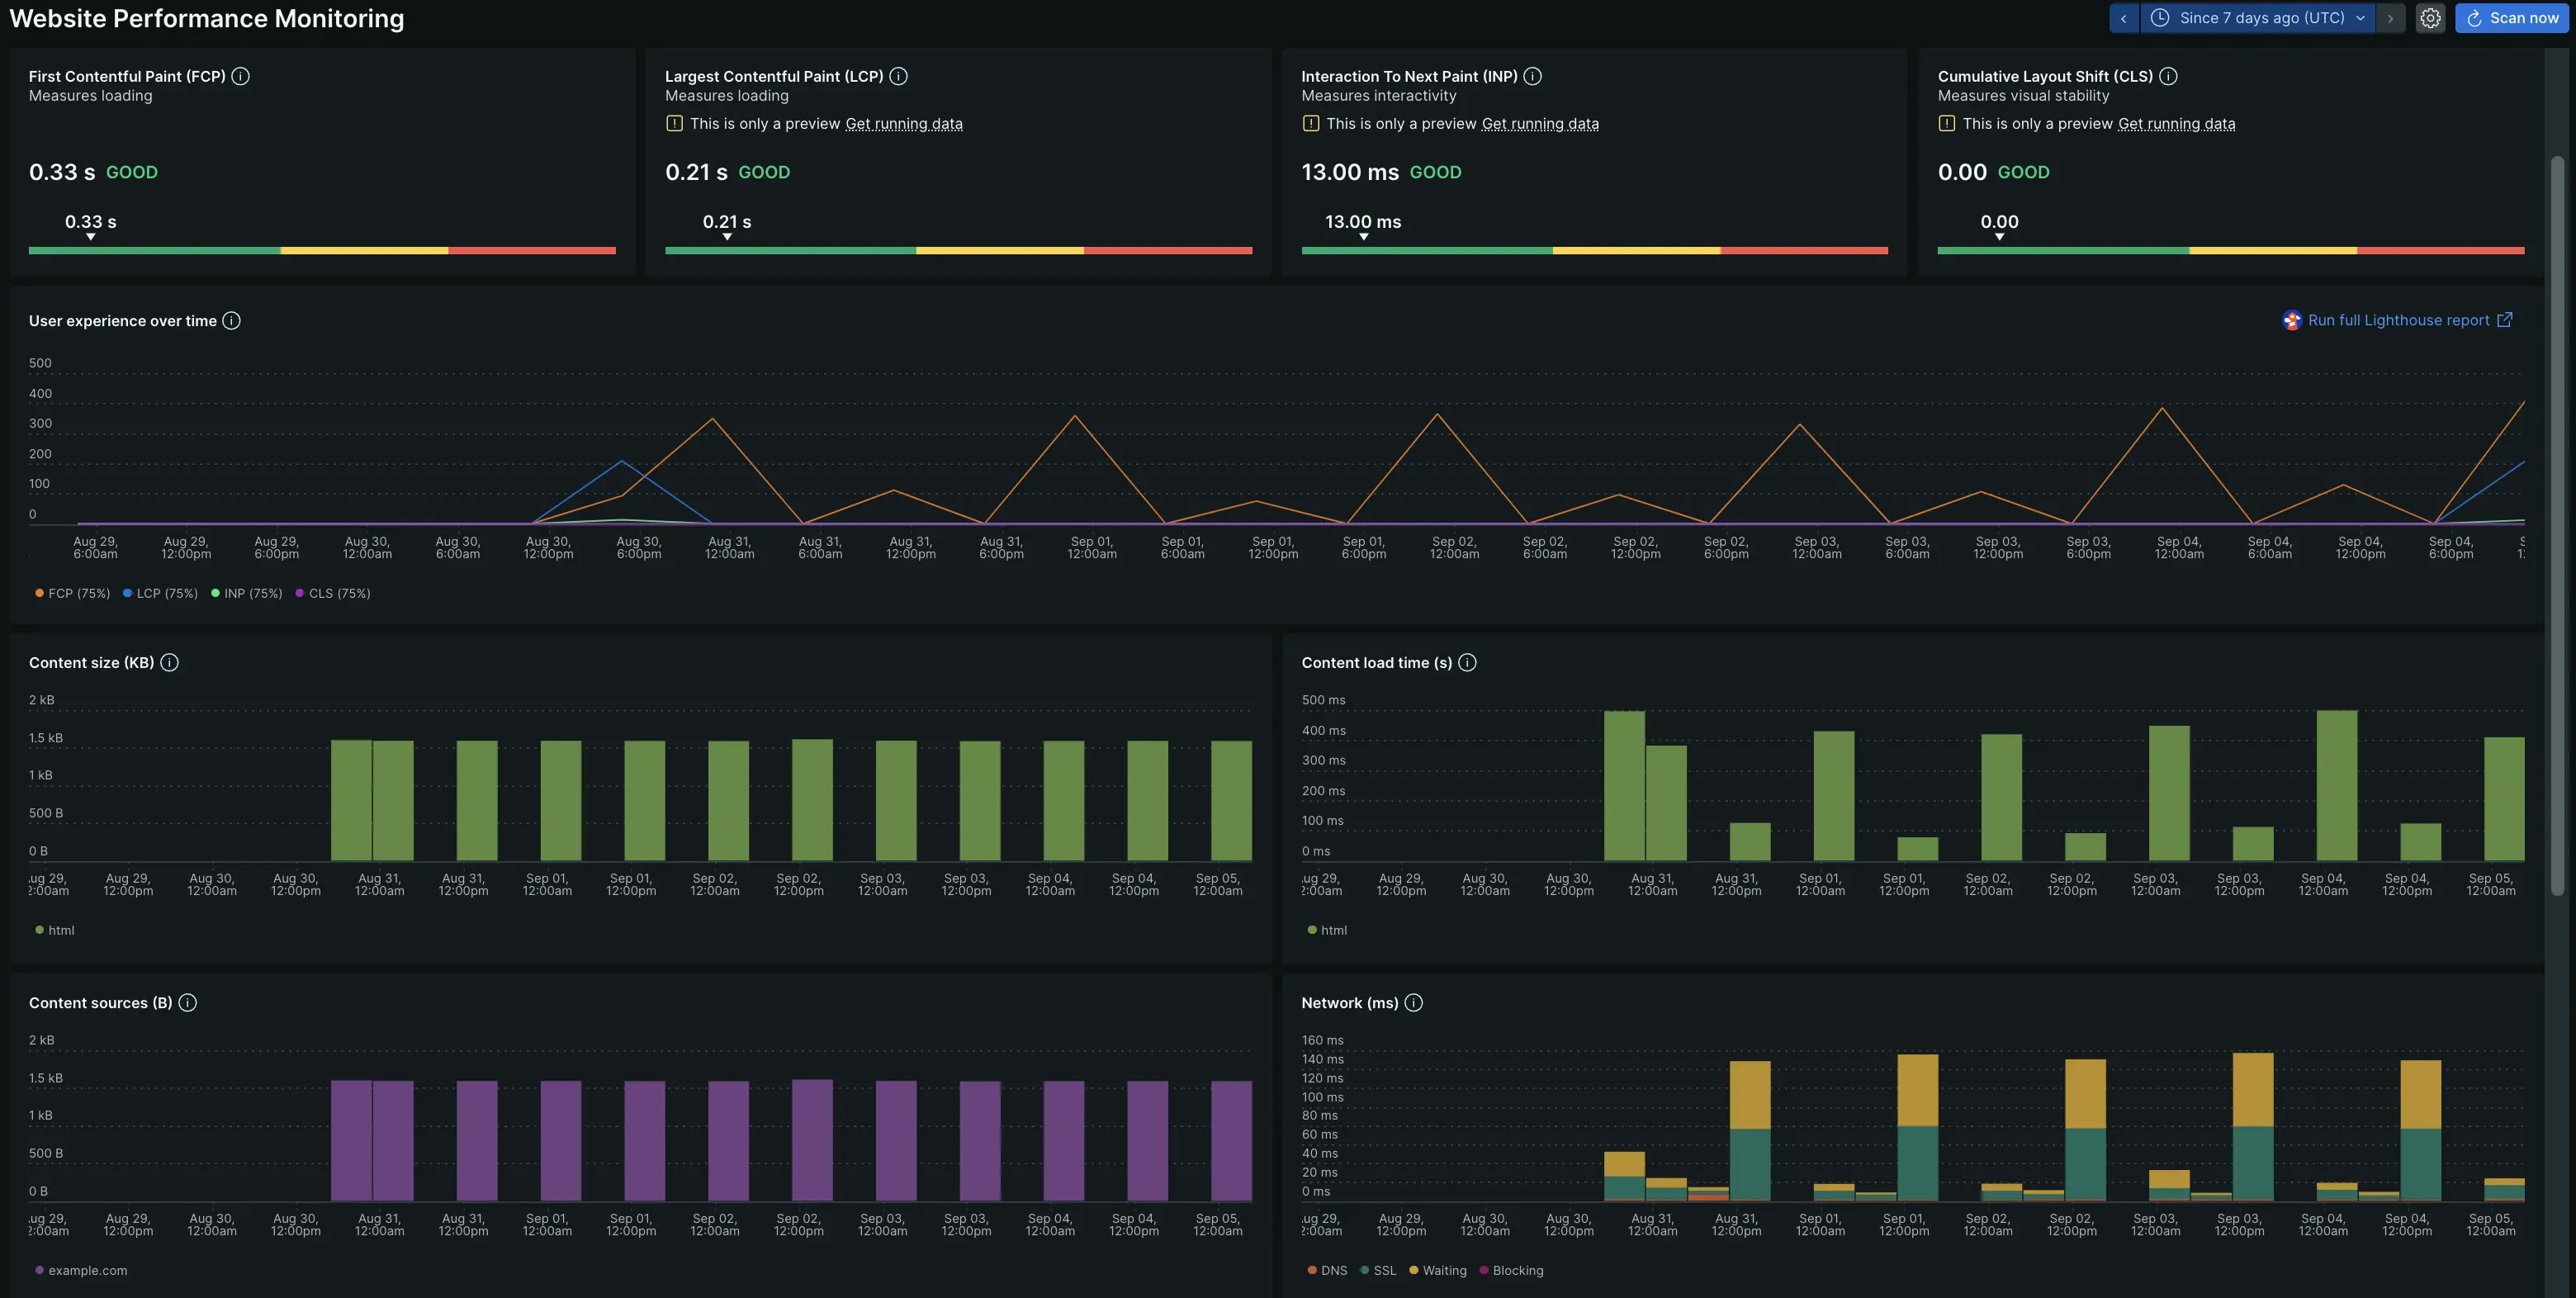The image size is (2576, 1298).
Task: Click info icon beside Content load time
Action: point(1467,663)
